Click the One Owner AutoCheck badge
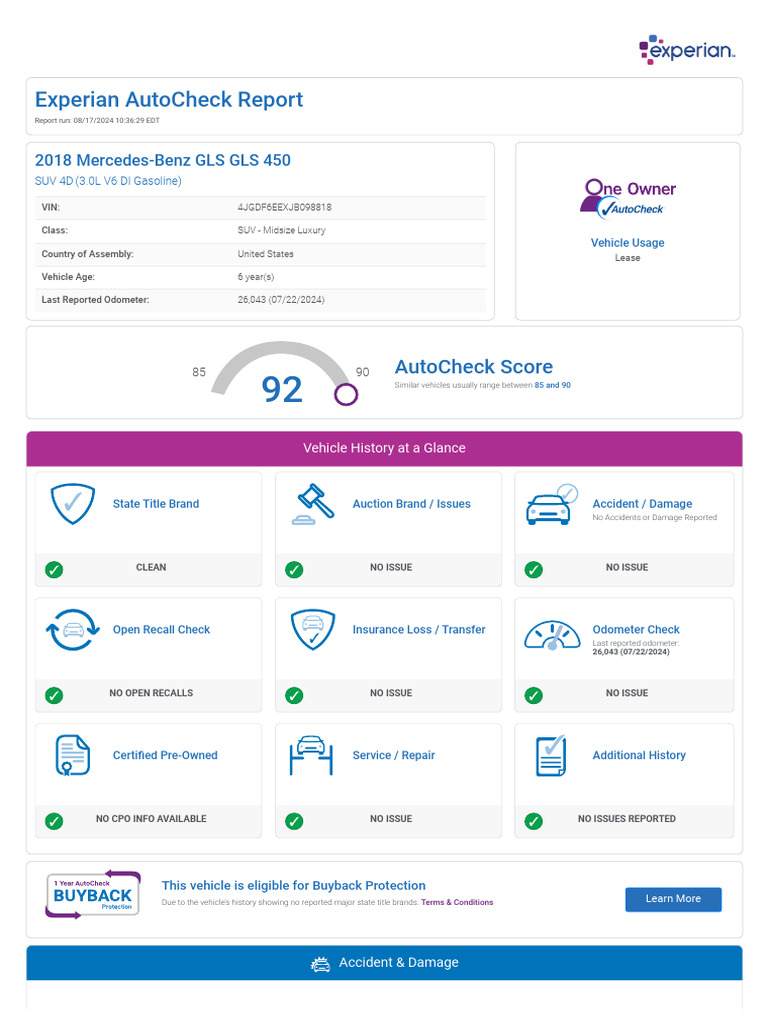 628,199
